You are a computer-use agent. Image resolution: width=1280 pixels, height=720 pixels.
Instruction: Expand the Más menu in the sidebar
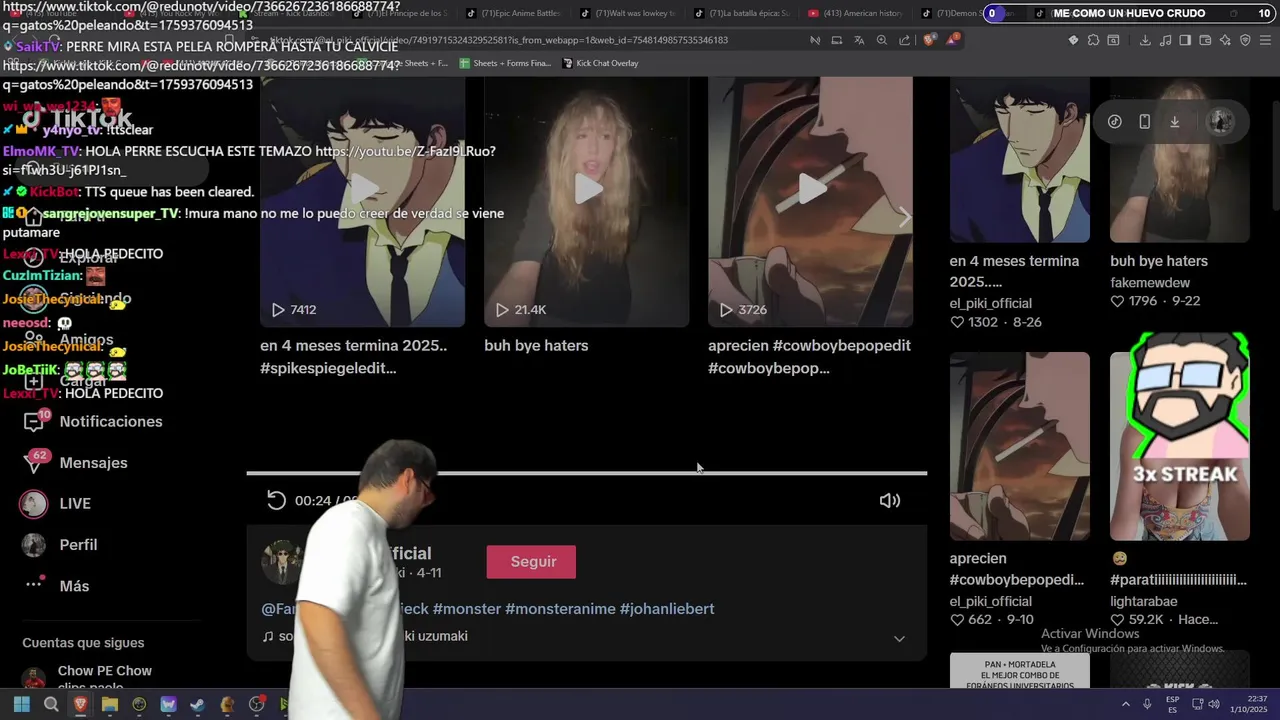(x=56, y=586)
